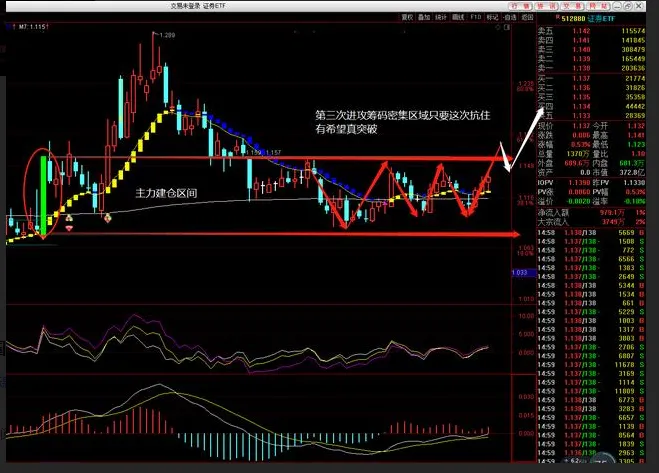659x473 pixels.
Task: Click the 内盘 value 681.3万
Action: coord(632,163)
